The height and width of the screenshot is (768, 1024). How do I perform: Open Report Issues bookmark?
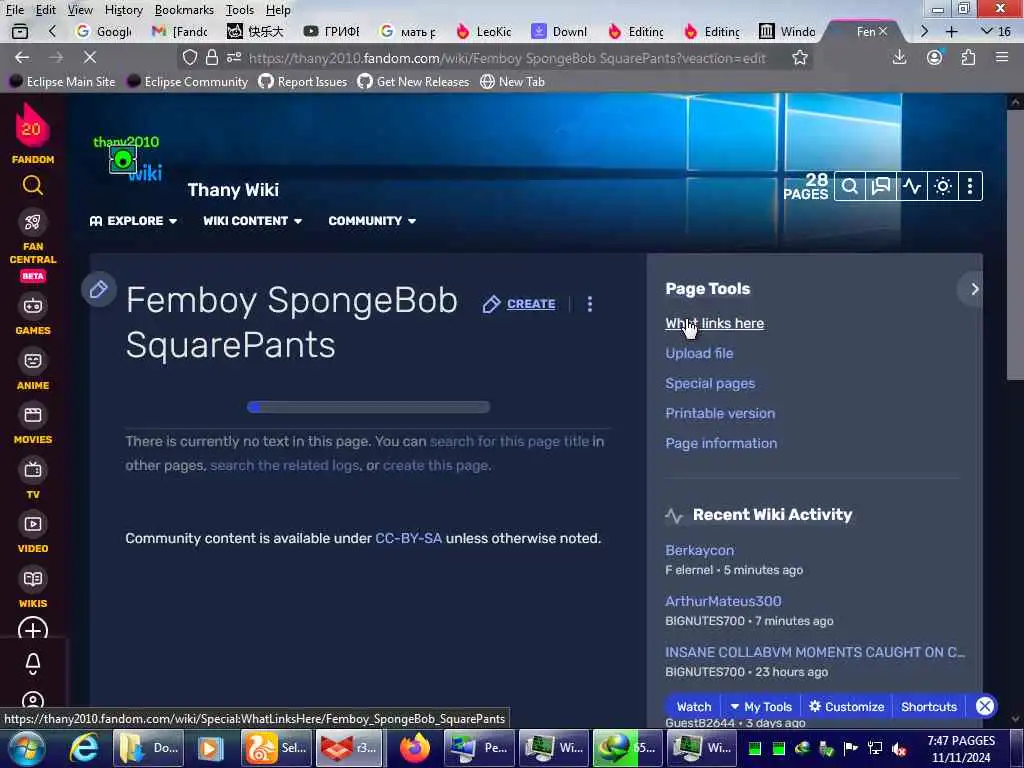pyautogui.click(x=302, y=82)
